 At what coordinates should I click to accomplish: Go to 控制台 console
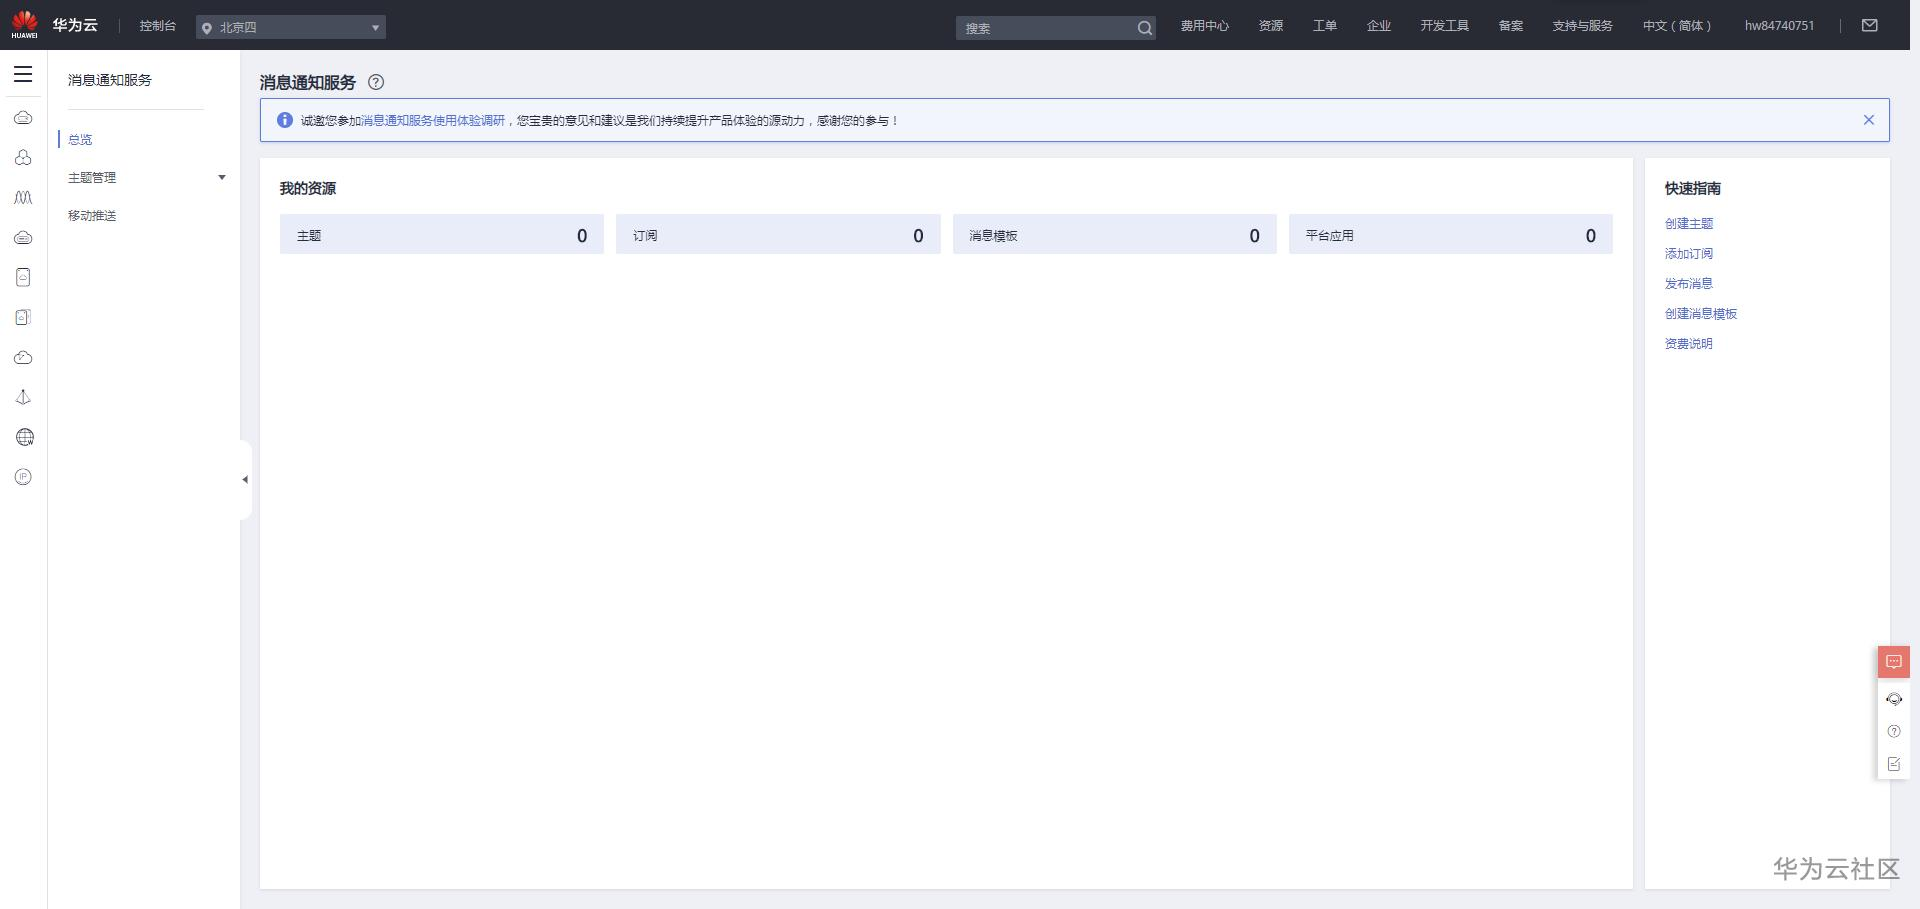(x=157, y=26)
